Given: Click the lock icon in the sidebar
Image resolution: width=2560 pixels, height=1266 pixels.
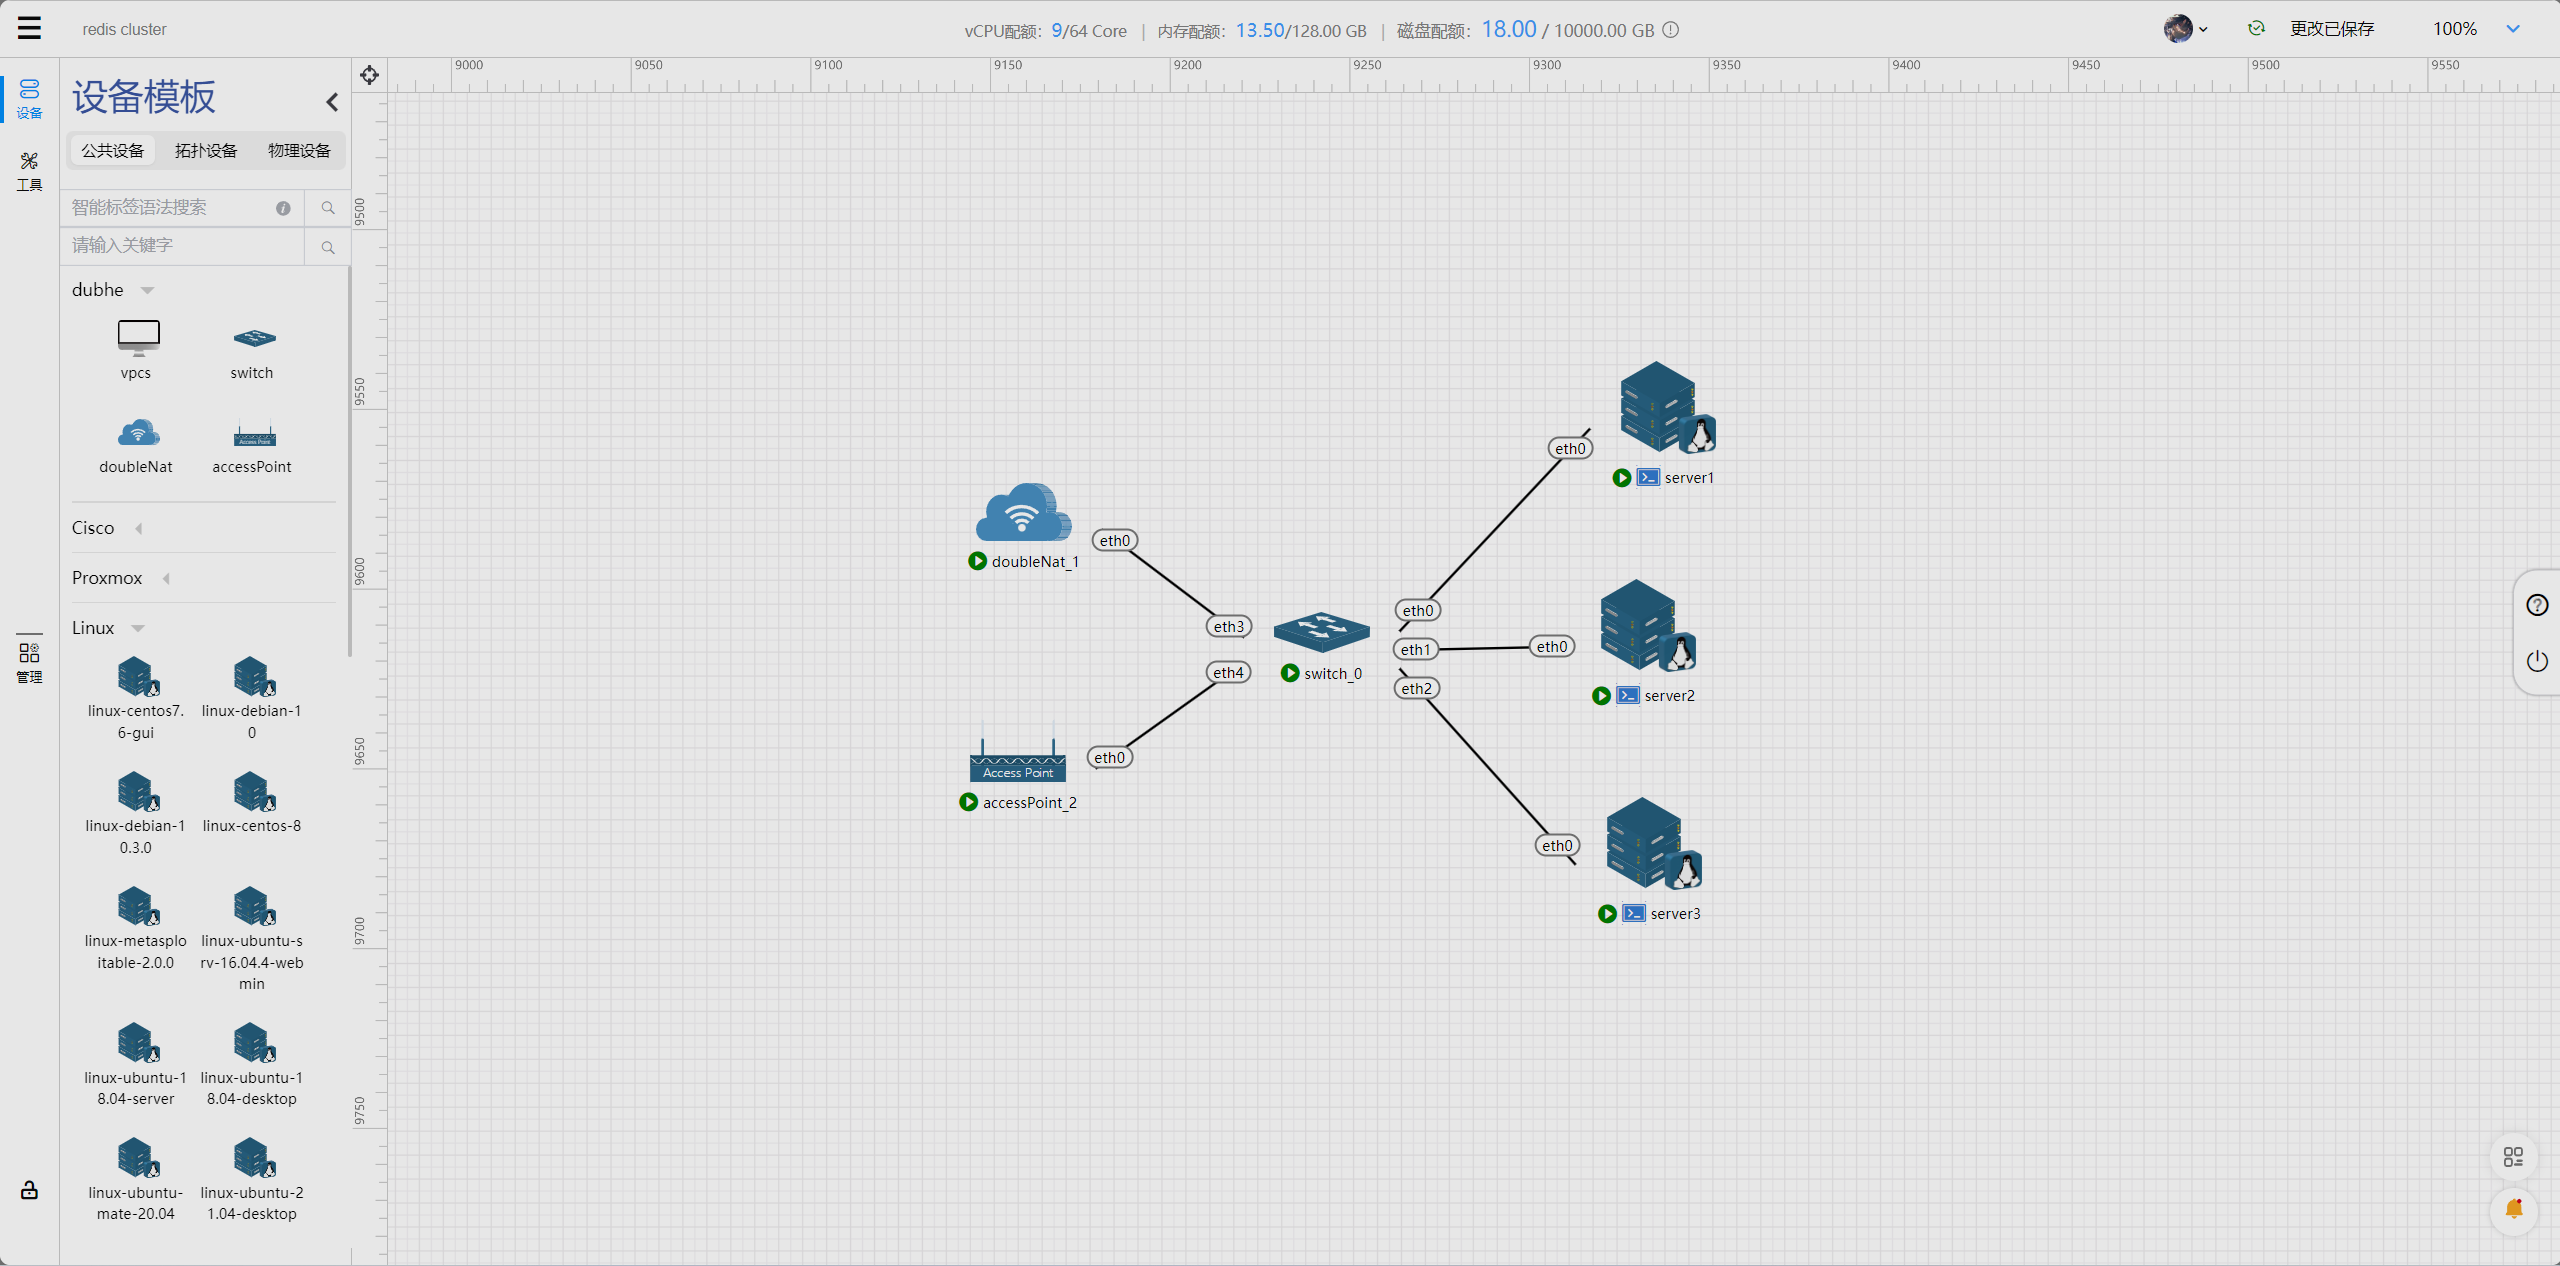Looking at the screenshot, I should coord(29,1190).
